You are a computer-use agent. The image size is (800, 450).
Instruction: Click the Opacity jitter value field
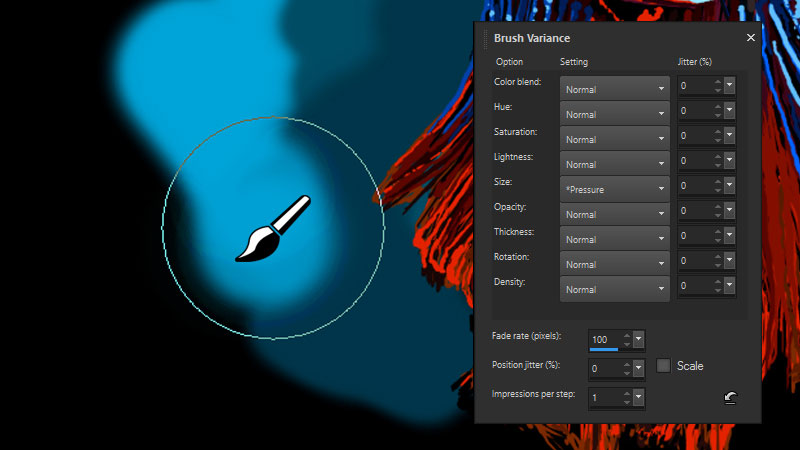[x=695, y=211]
